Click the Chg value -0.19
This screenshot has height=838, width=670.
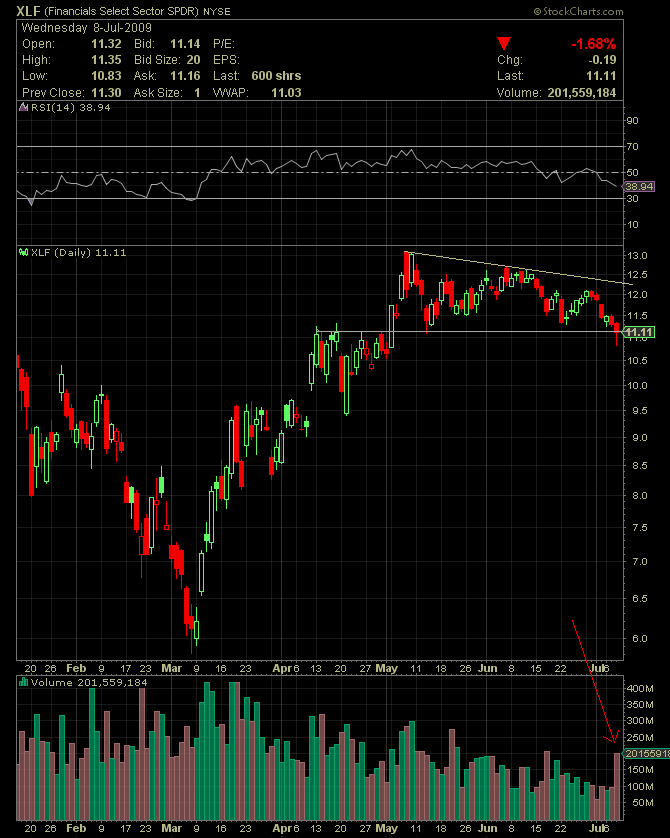[602, 60]
